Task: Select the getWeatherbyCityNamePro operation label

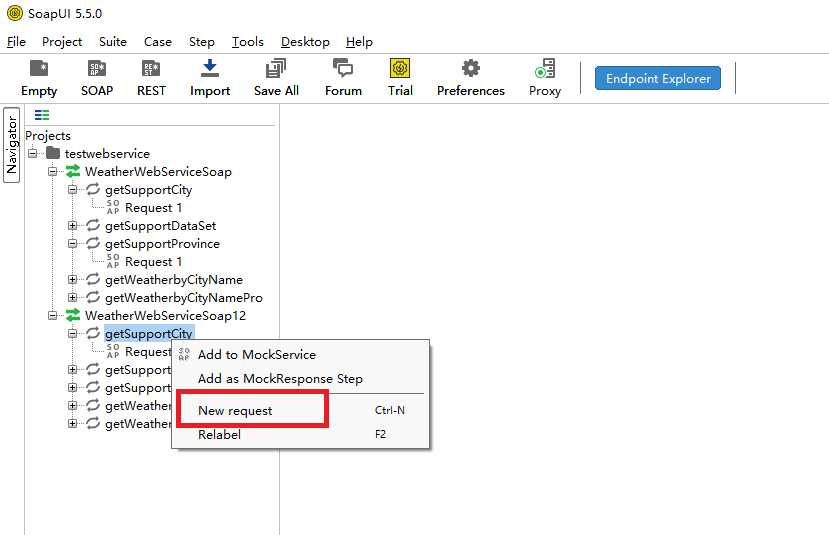Action: coord(183,297)
